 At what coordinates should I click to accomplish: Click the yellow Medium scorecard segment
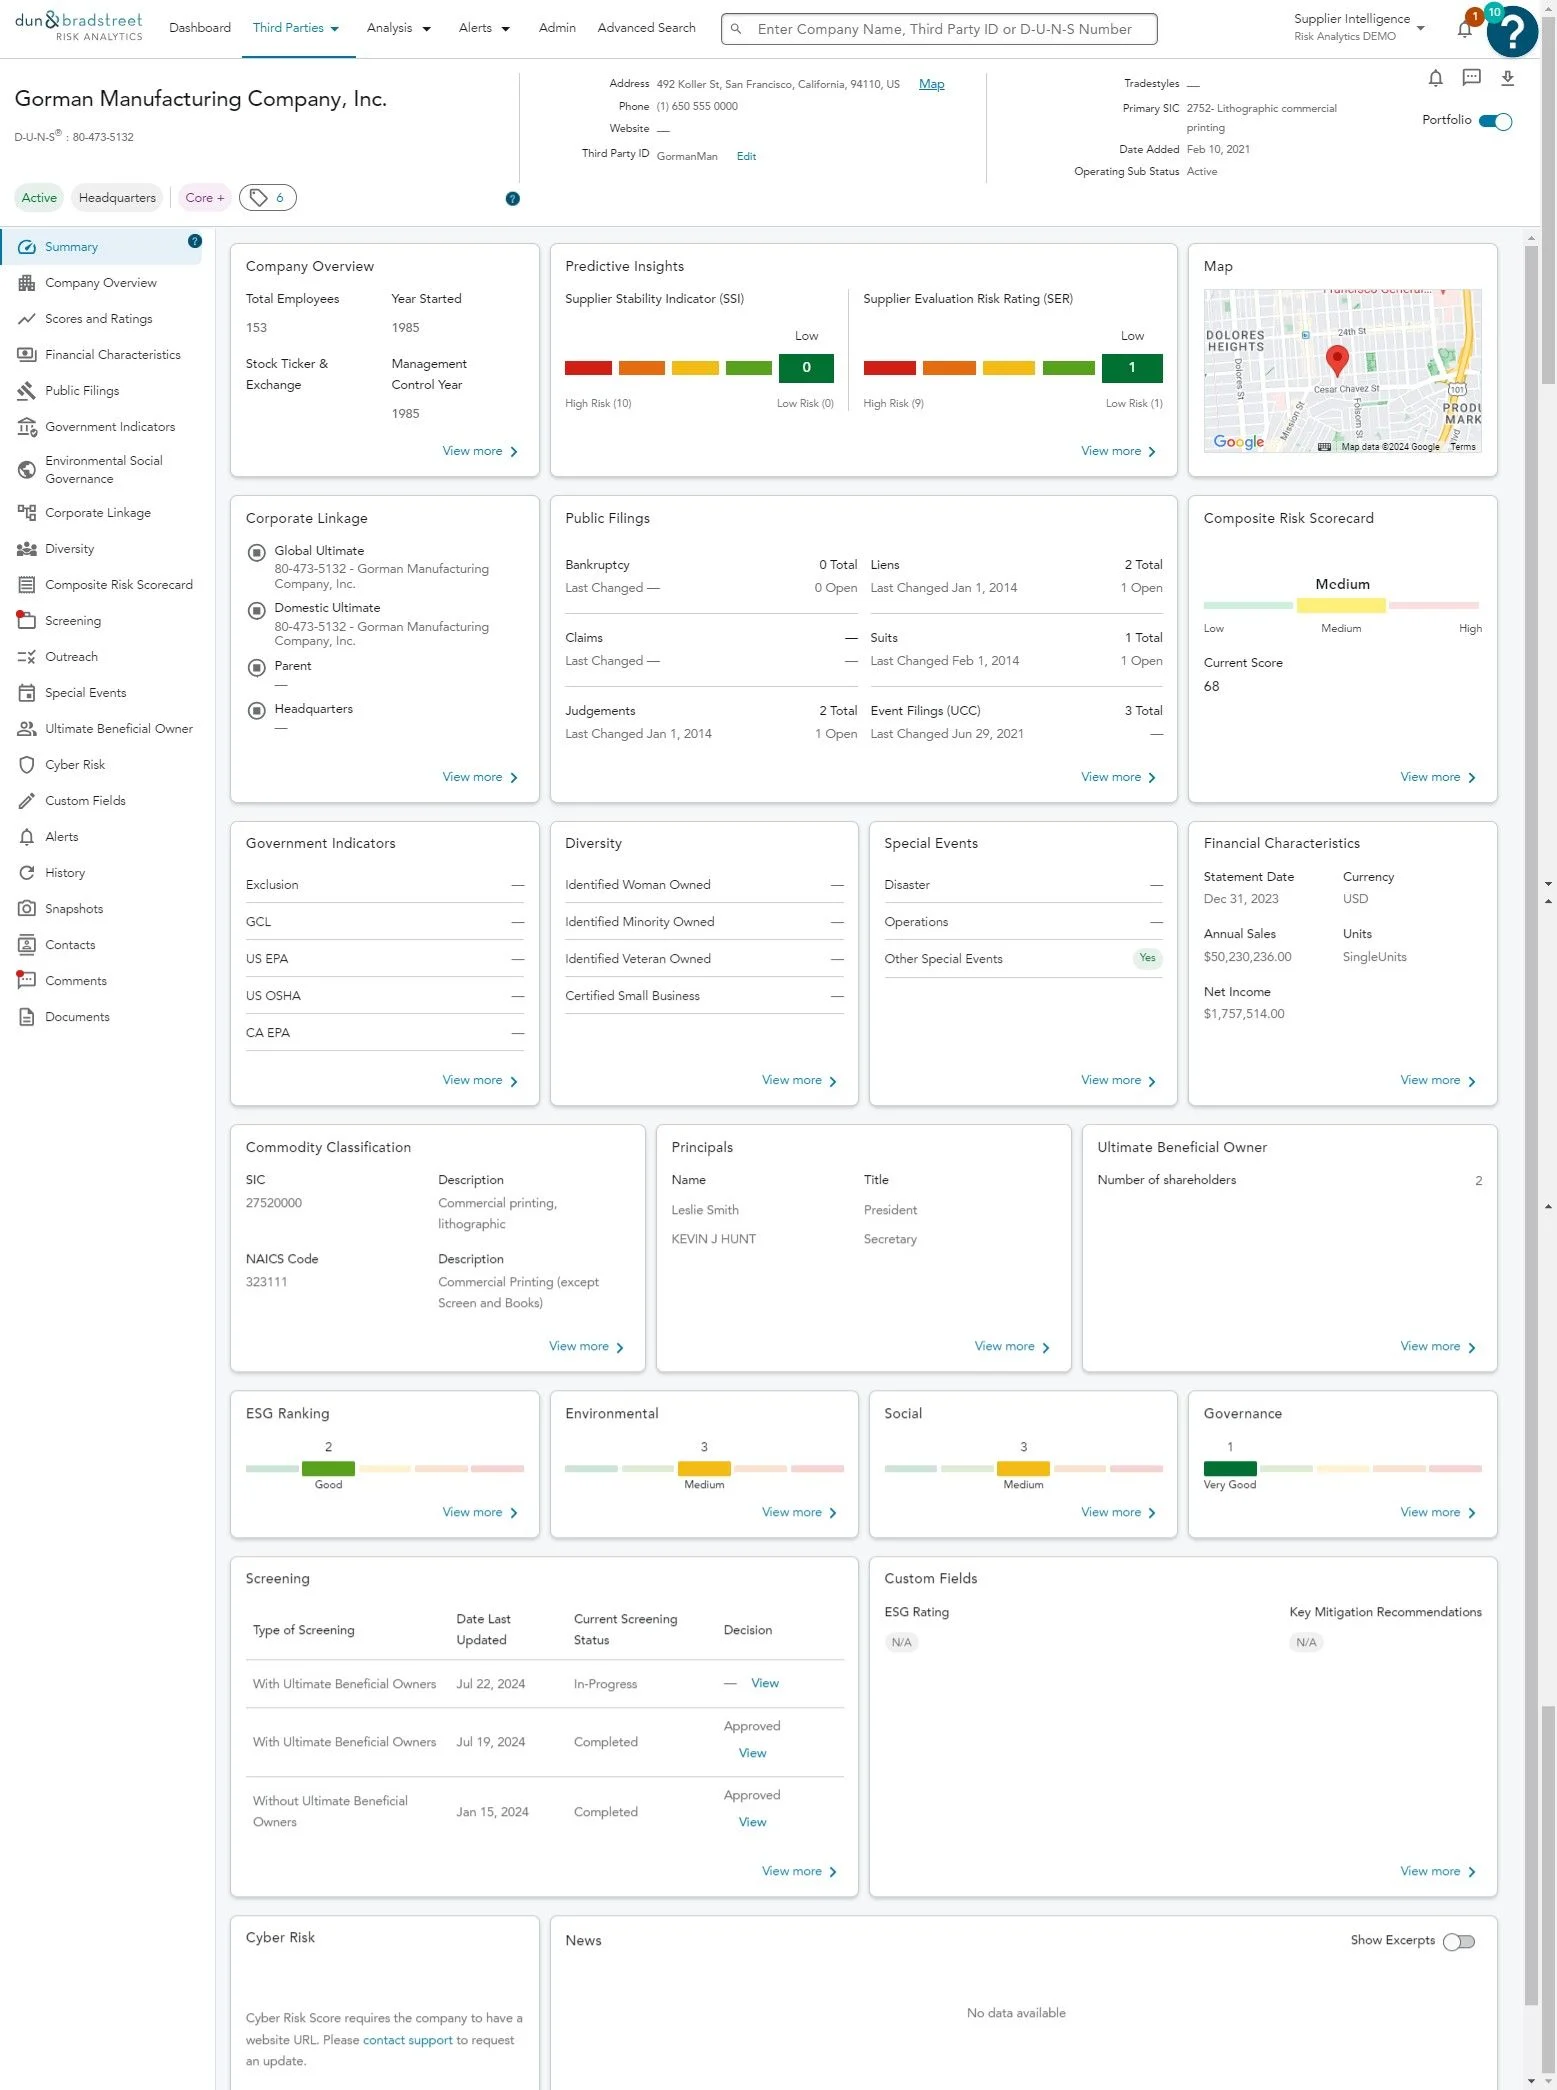1341,606
